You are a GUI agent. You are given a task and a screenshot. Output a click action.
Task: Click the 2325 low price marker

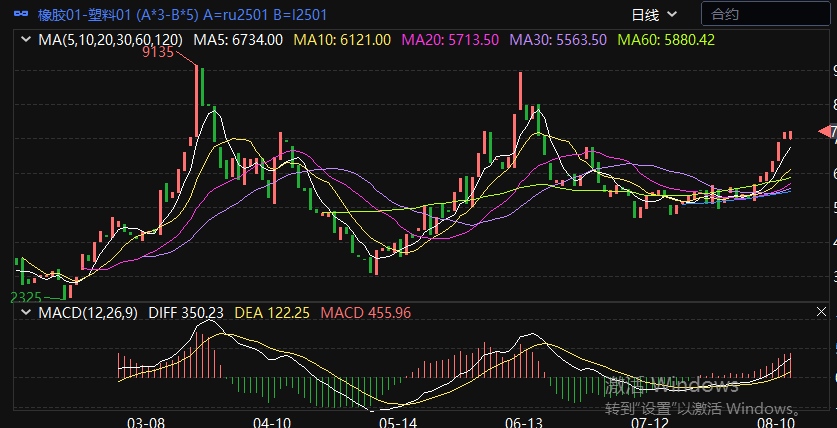[26, 298]
